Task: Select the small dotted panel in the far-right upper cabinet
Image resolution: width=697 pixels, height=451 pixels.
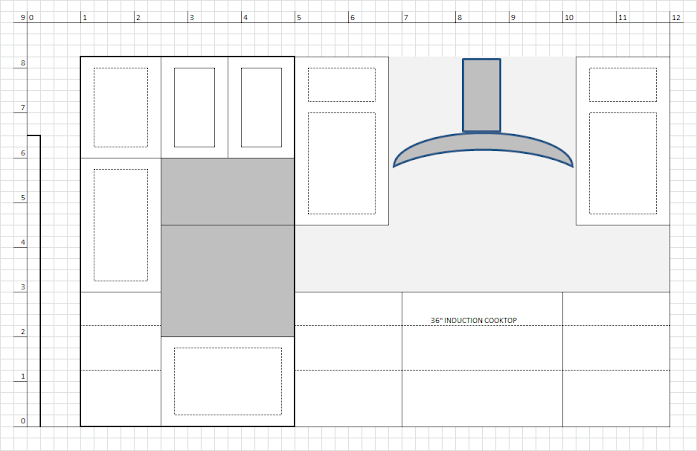Action: (623, 84)
